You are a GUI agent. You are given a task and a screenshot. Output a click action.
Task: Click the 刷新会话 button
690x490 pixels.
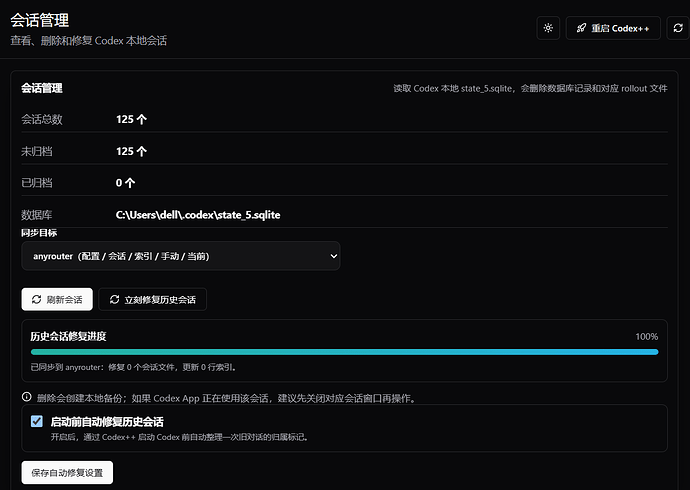coord(57,300)
